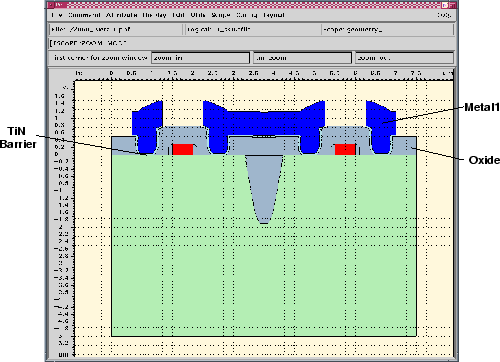Open the Help menu
Image resolution: width=500 pixels, height=362 pixels.
444,15
